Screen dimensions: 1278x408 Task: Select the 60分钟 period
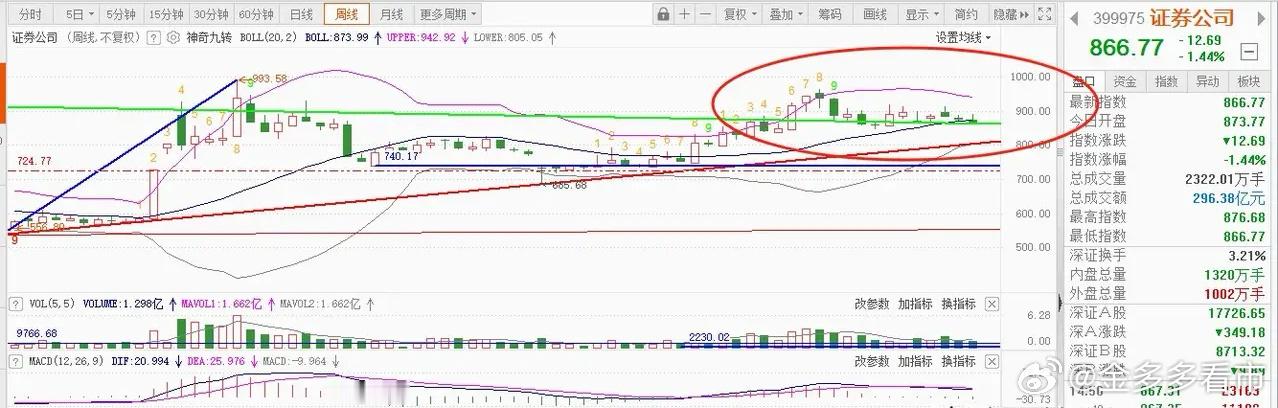(x=257, y=14)
